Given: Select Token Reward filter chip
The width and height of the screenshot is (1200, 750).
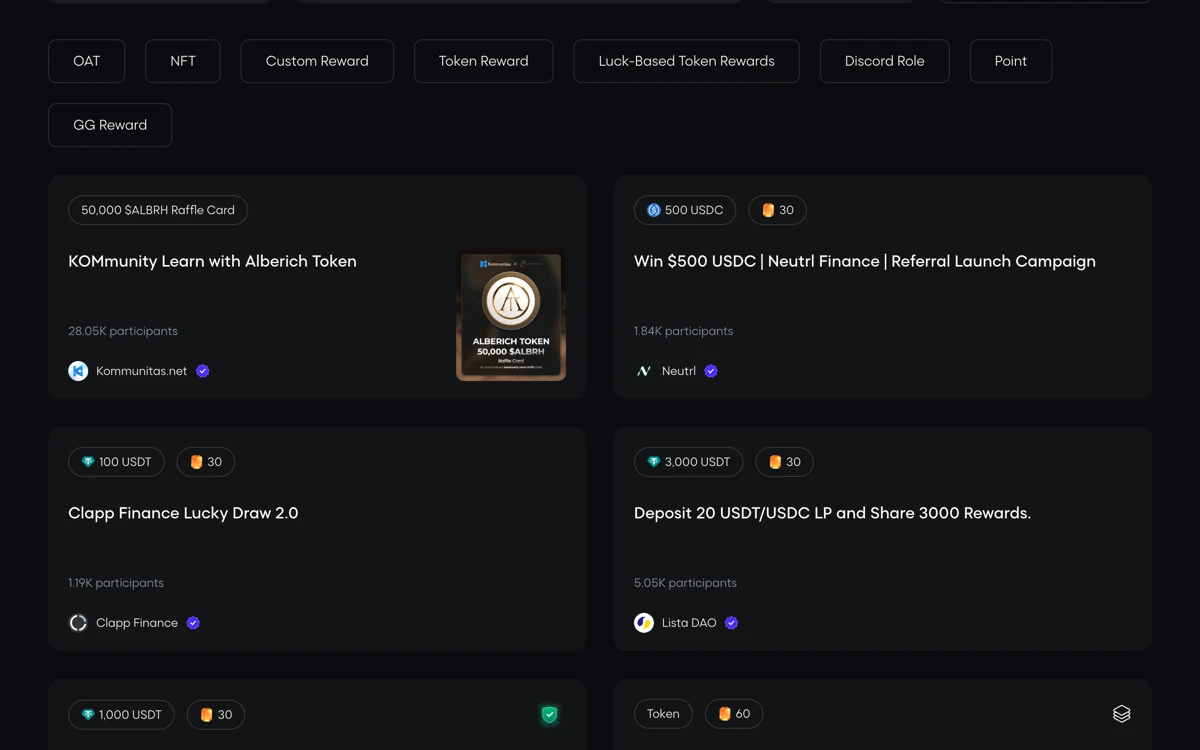Looking at the screenshot, I should point(484,61).
